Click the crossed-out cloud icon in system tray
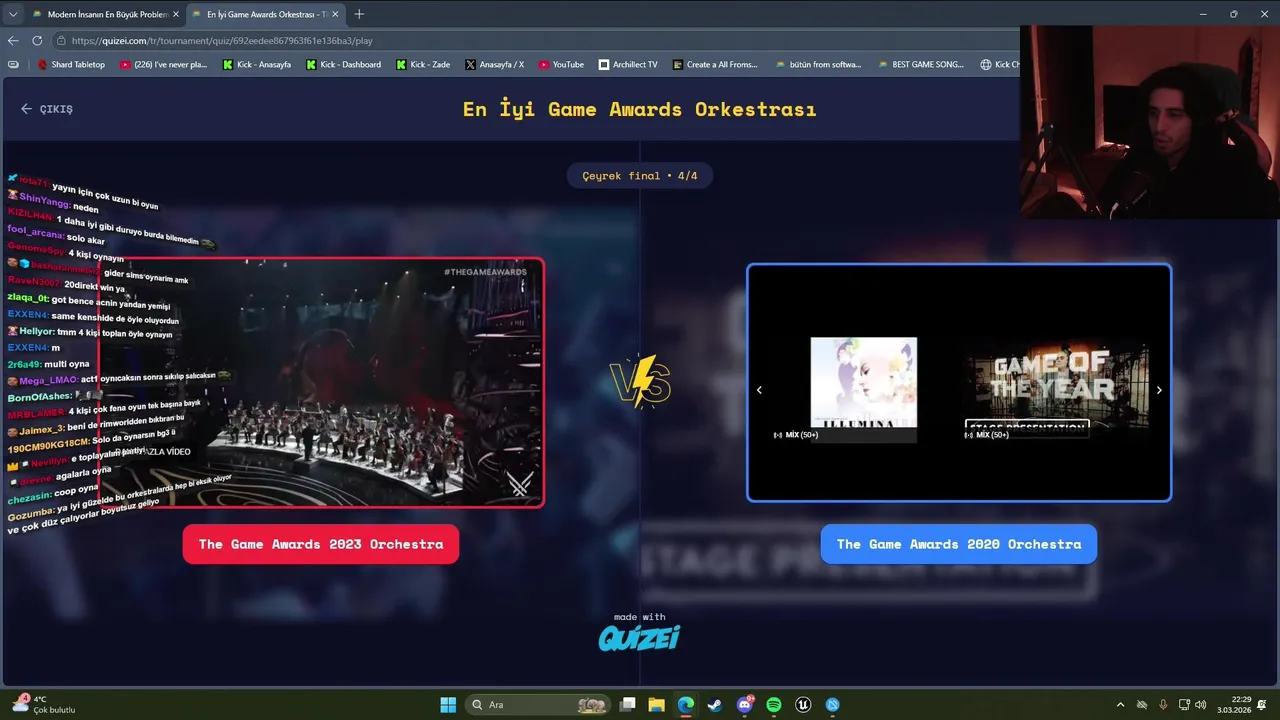1280x720 pixels. (x=1141, y=705)
